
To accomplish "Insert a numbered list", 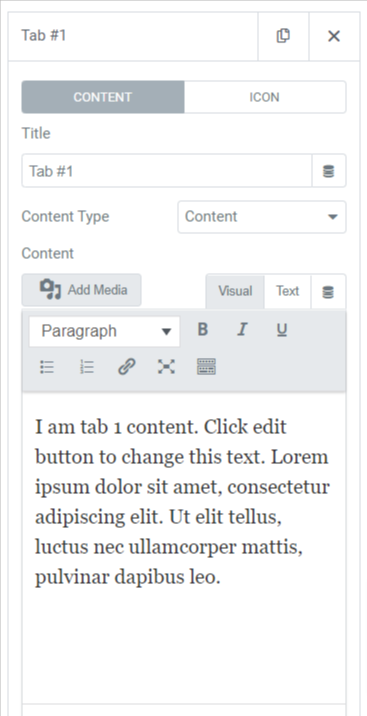I will click(87, 367).
